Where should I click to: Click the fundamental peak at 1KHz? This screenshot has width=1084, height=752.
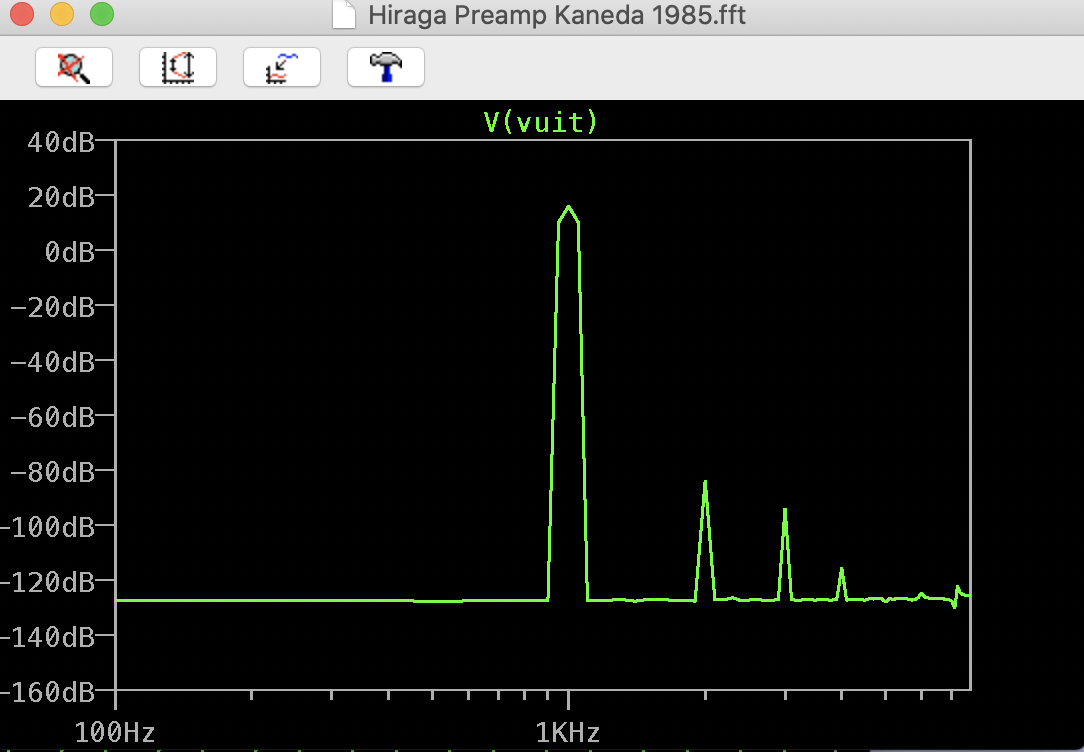[x=568, y=207]
